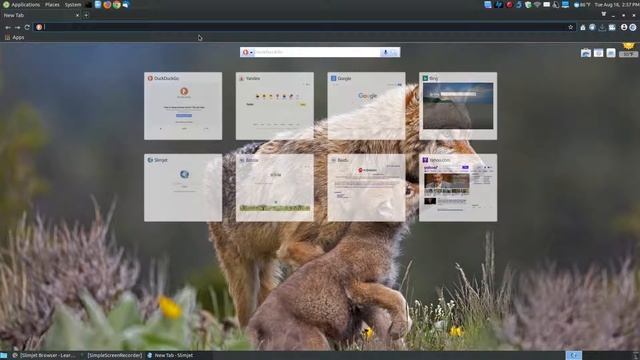
Task: Open the home page via the house icon
Action: pyautogui.click(x=583, y=27)
